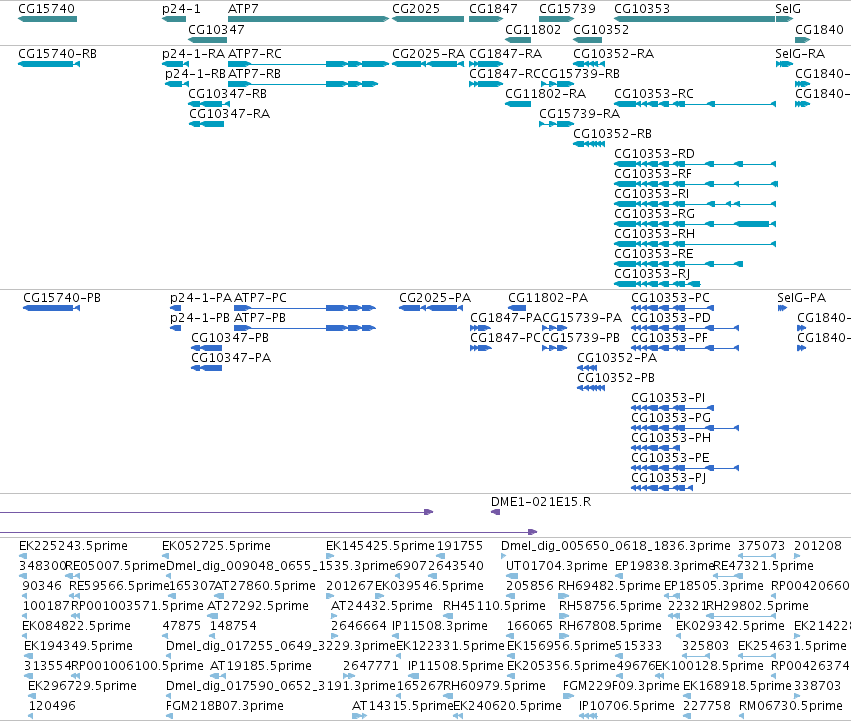Choose protein CG10347-PB

[207, 349]
